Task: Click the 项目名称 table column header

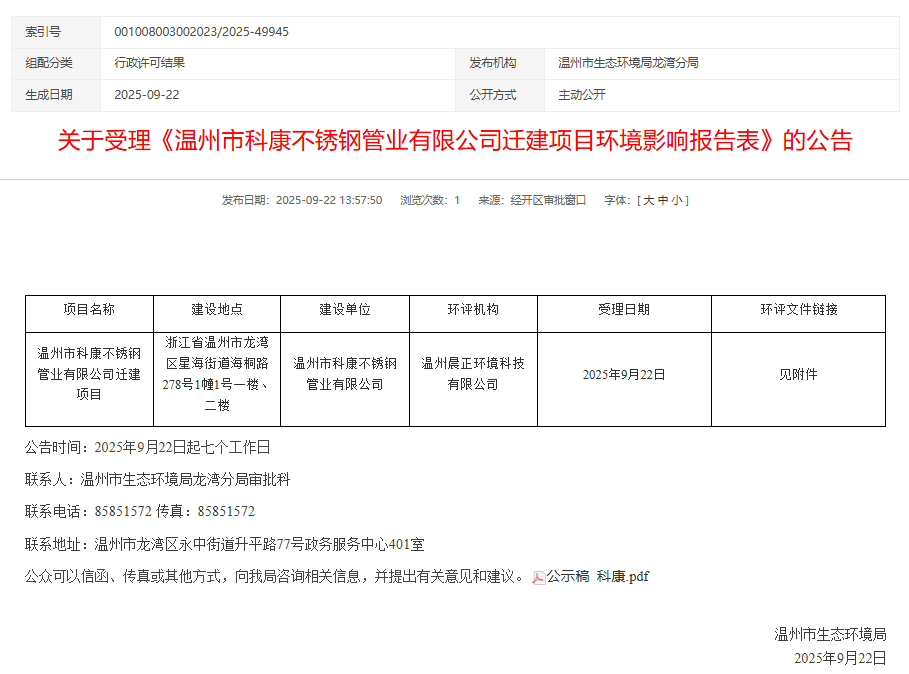Action: click(89, 310)
